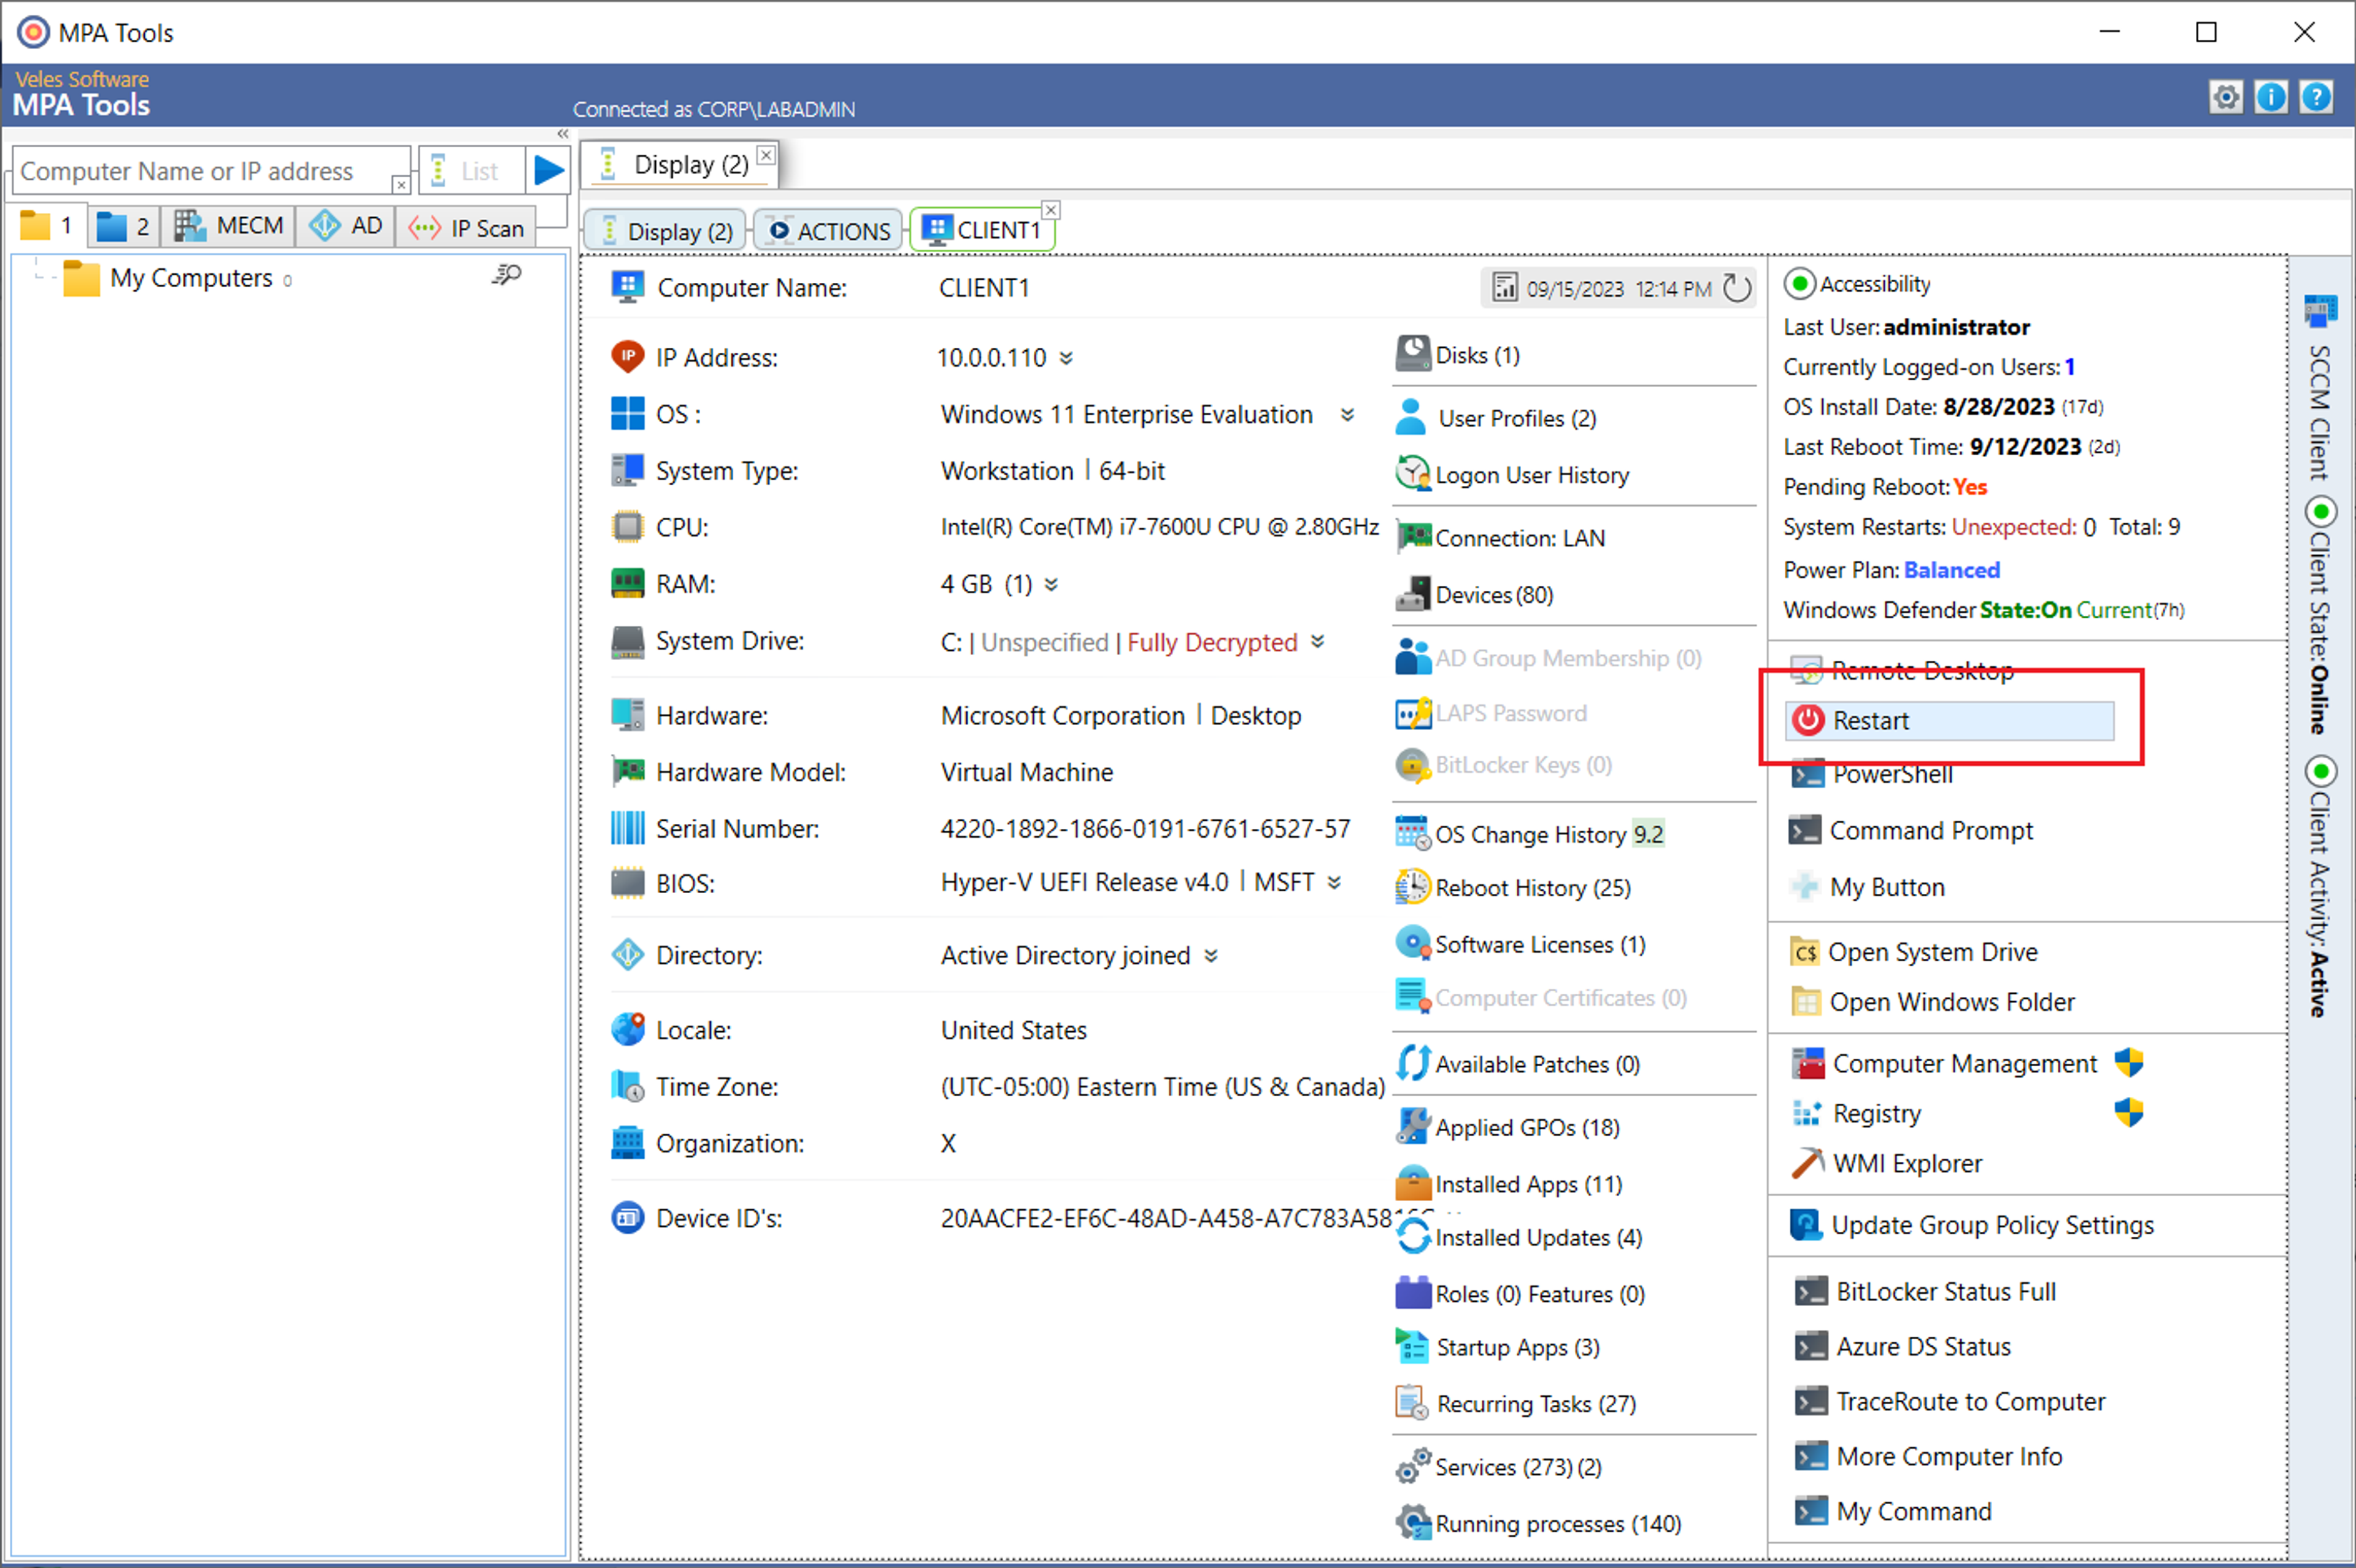Open Available Patches (0)
Screen dimensions: 2356x1568
pyautogui.click(x=1518, y=1064)
